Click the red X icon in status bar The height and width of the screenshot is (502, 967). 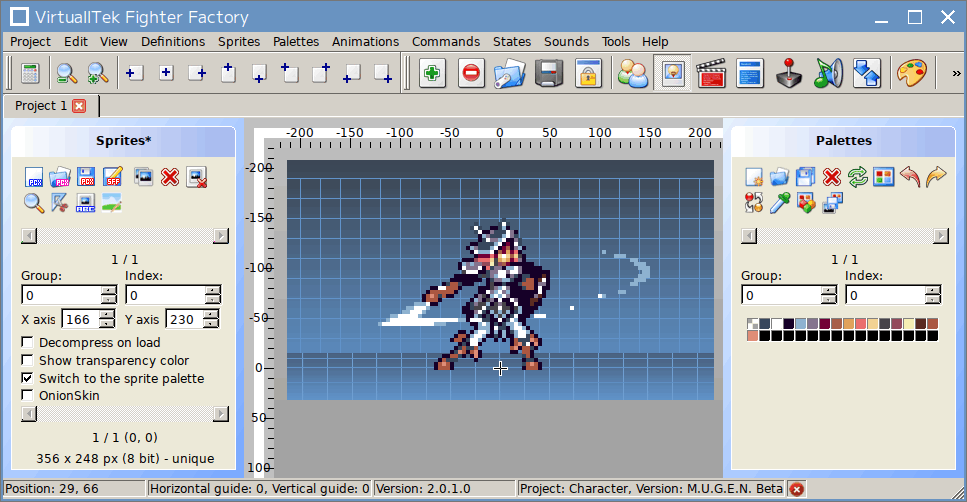pyautogui.click(x=797, y=489)
